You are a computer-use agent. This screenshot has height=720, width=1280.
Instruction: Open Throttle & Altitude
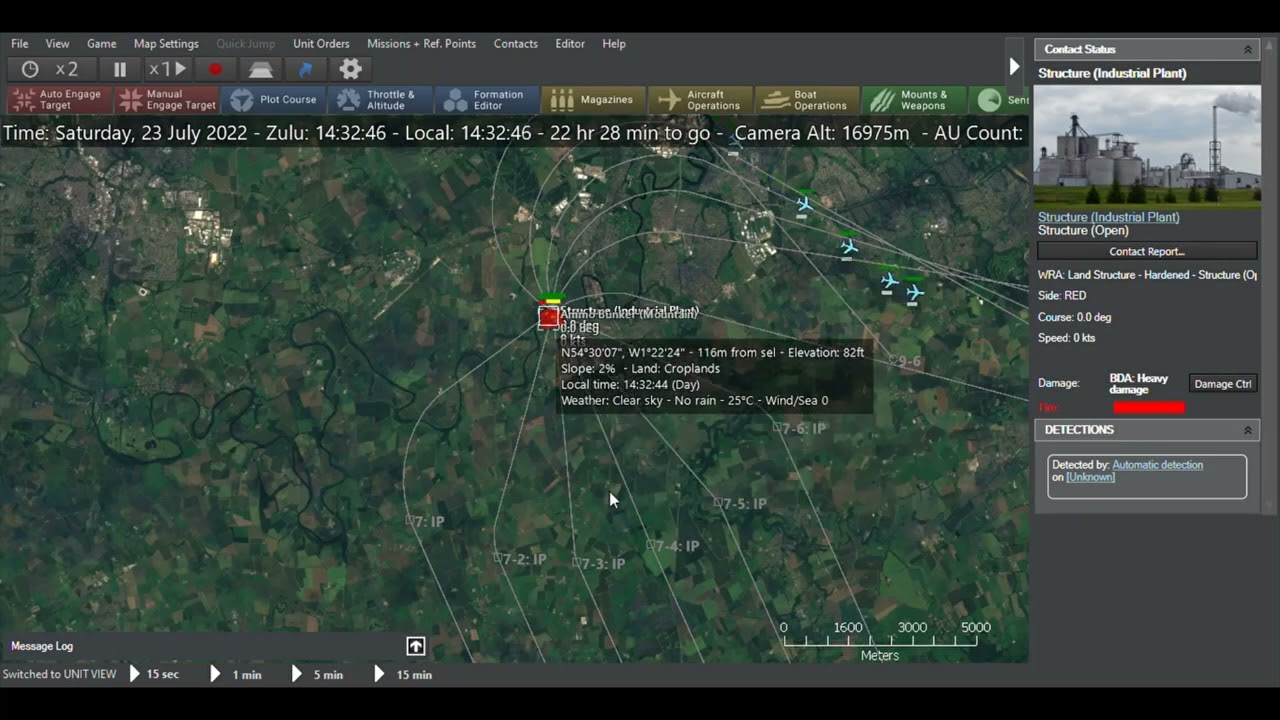click(381, 100)
